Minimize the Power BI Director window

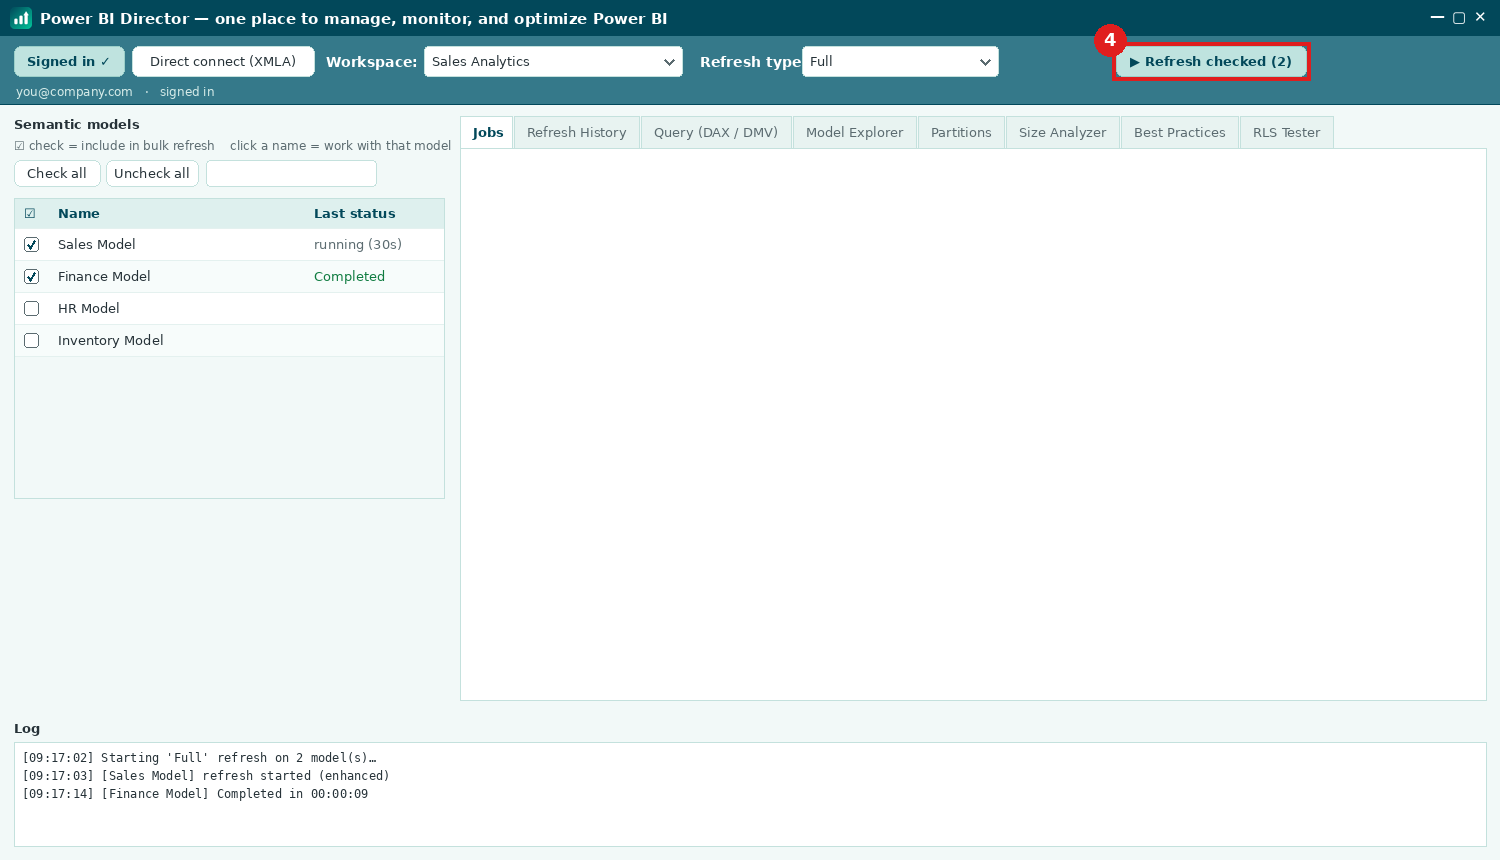(x=1437, y=17)
